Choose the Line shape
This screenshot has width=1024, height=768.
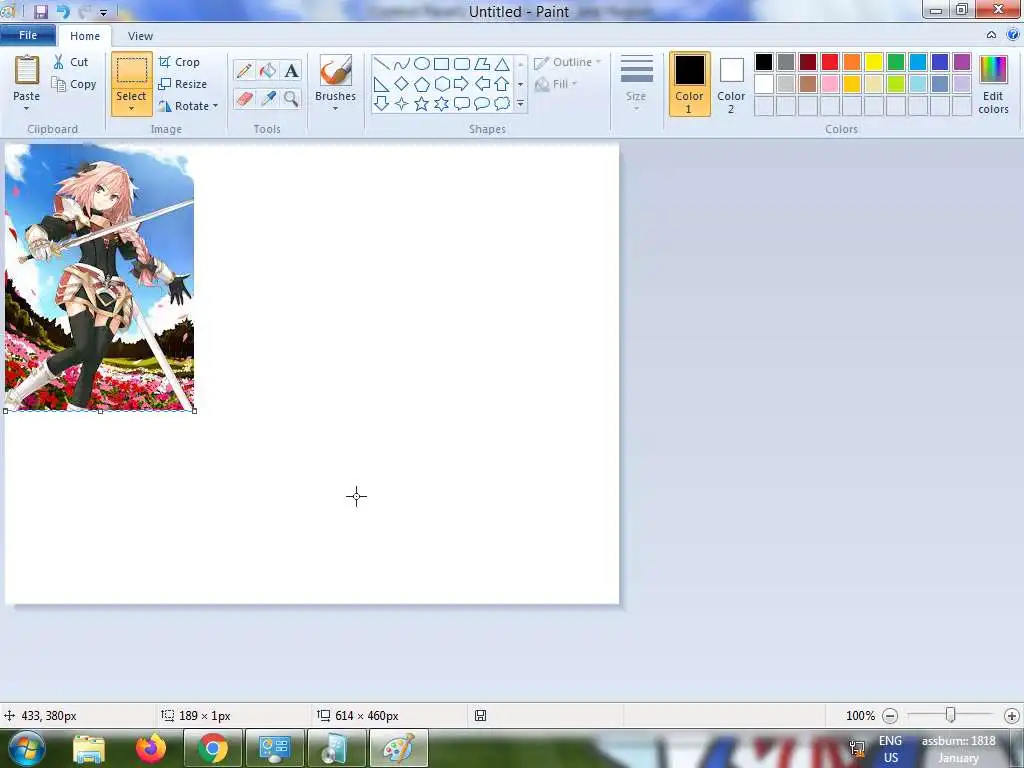click(382, 64)
